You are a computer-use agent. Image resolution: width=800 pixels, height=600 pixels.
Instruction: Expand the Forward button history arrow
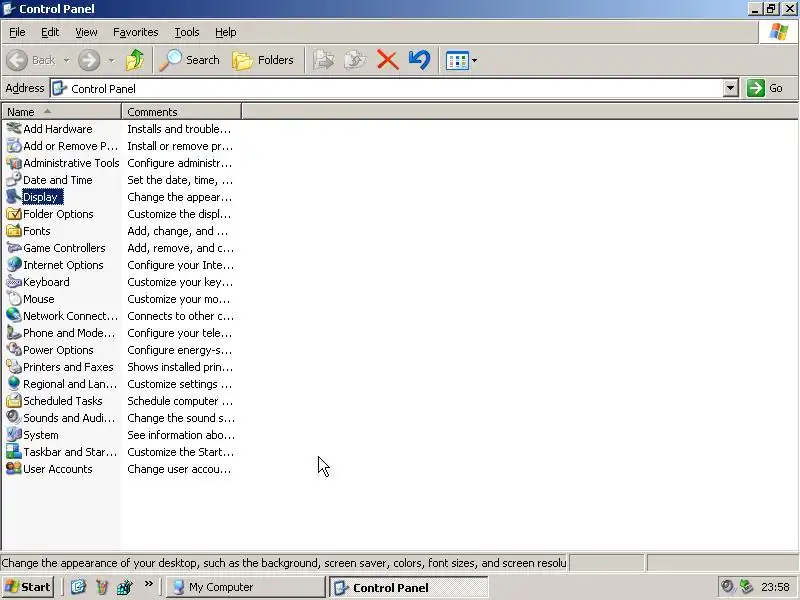(x=111, y=60)
